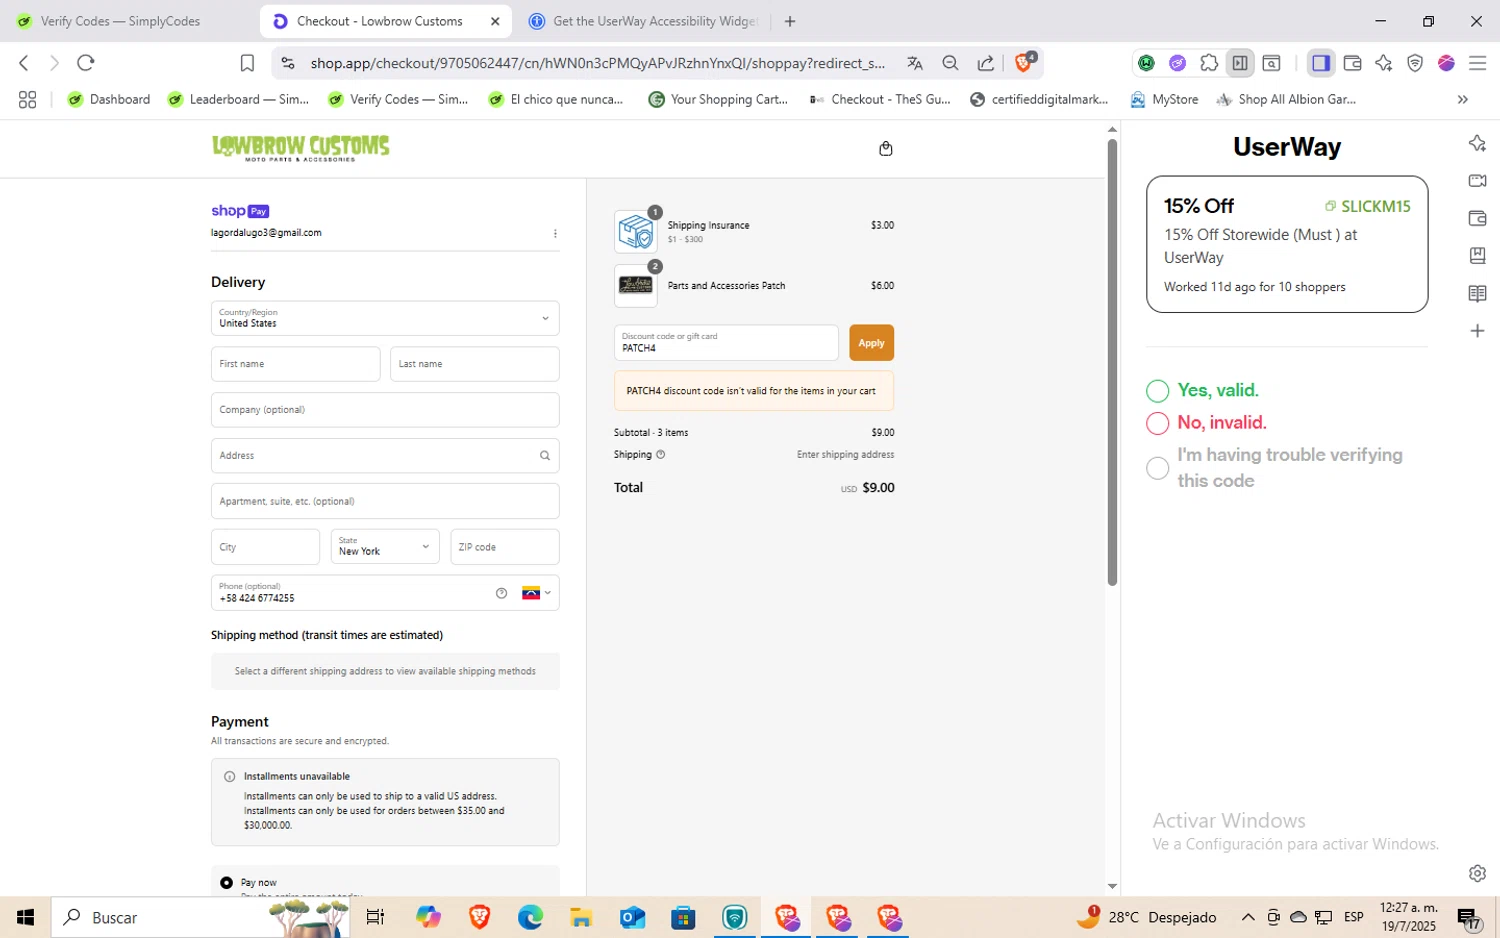Open Leo AI sparkle icon in toolbar
The image size is (1500, 938).
click(x=1384, y=63)
